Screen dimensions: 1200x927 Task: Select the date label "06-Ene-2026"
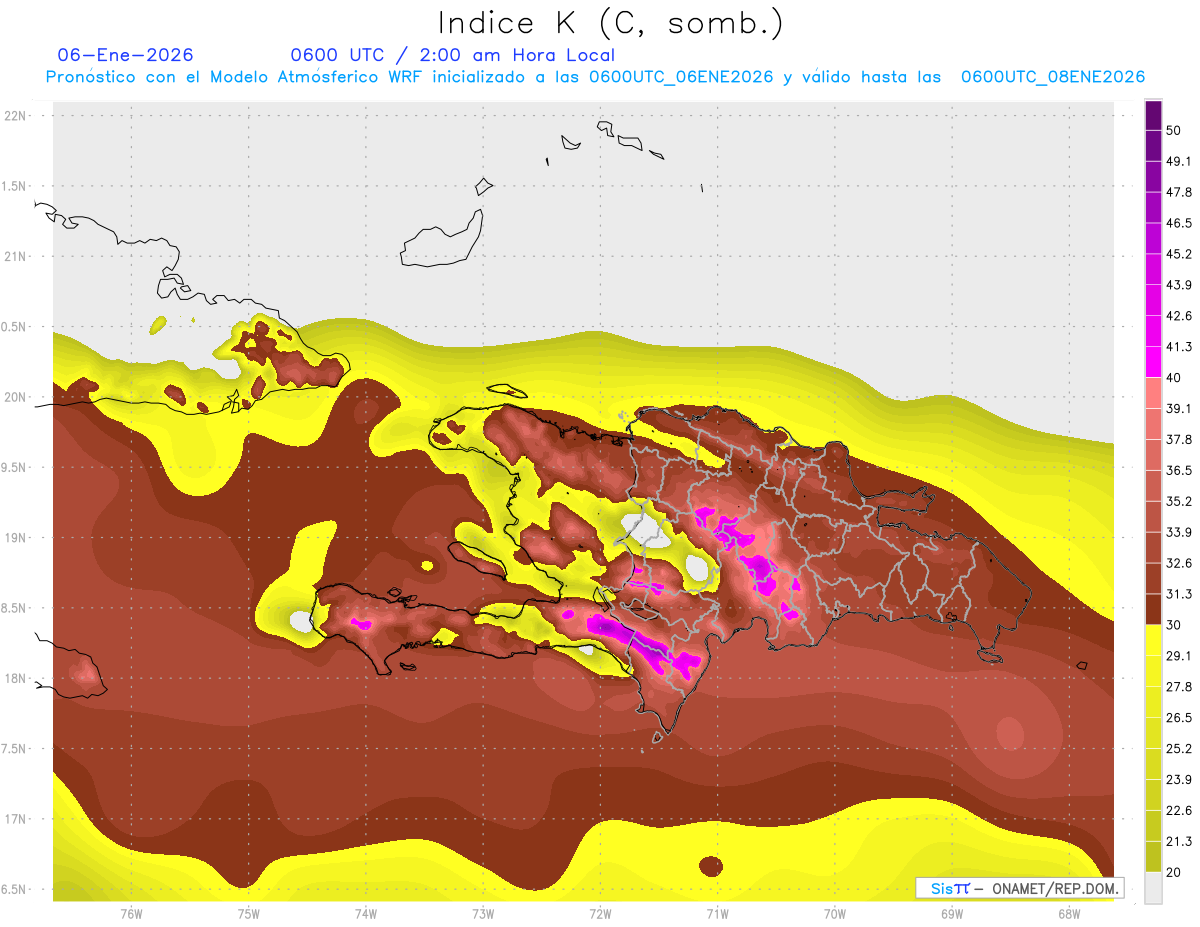click(126, 55)
